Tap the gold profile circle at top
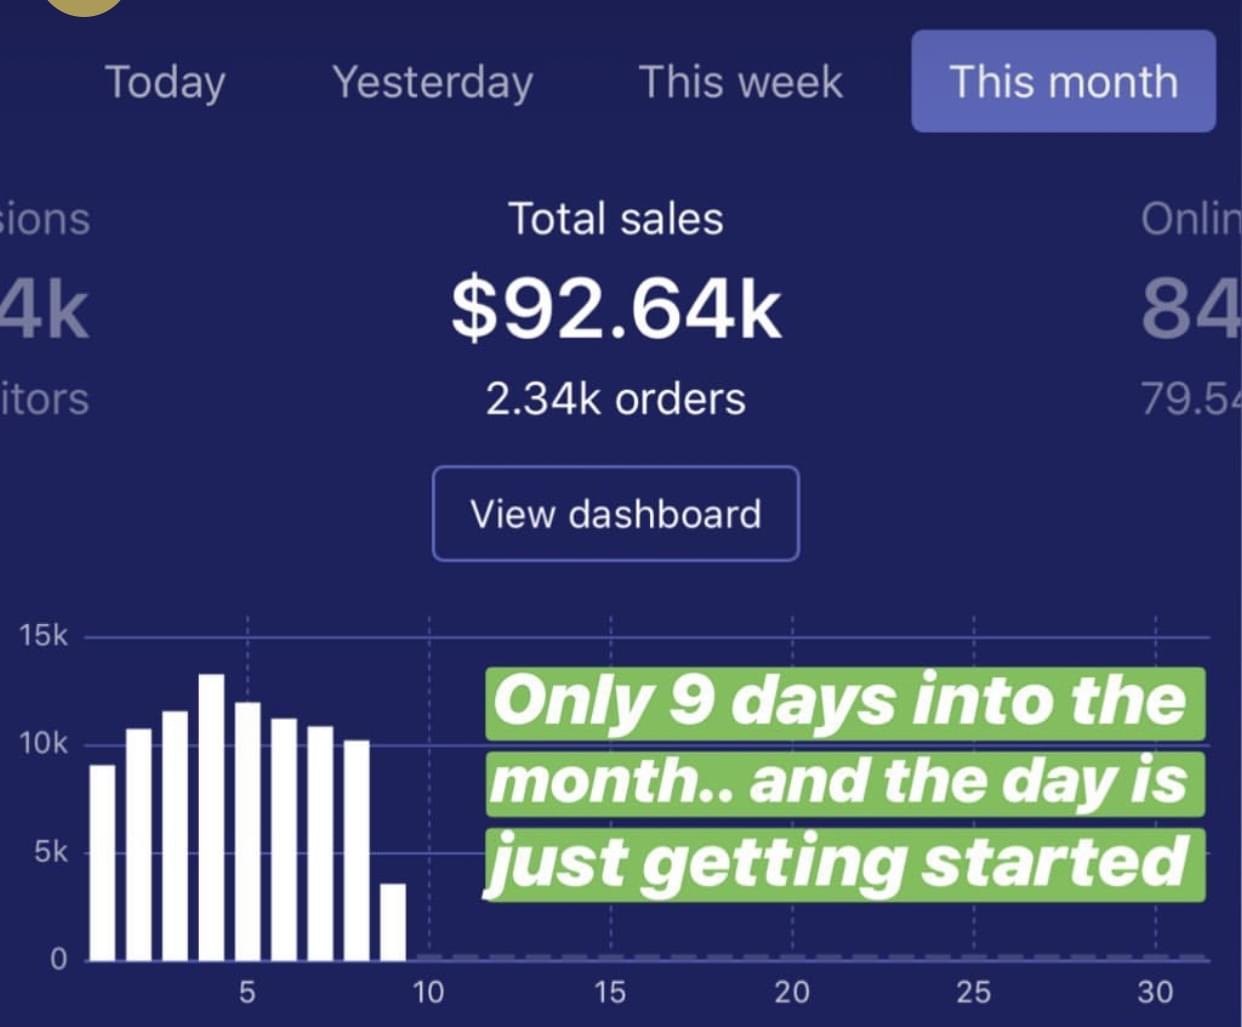 pos(85,5)
